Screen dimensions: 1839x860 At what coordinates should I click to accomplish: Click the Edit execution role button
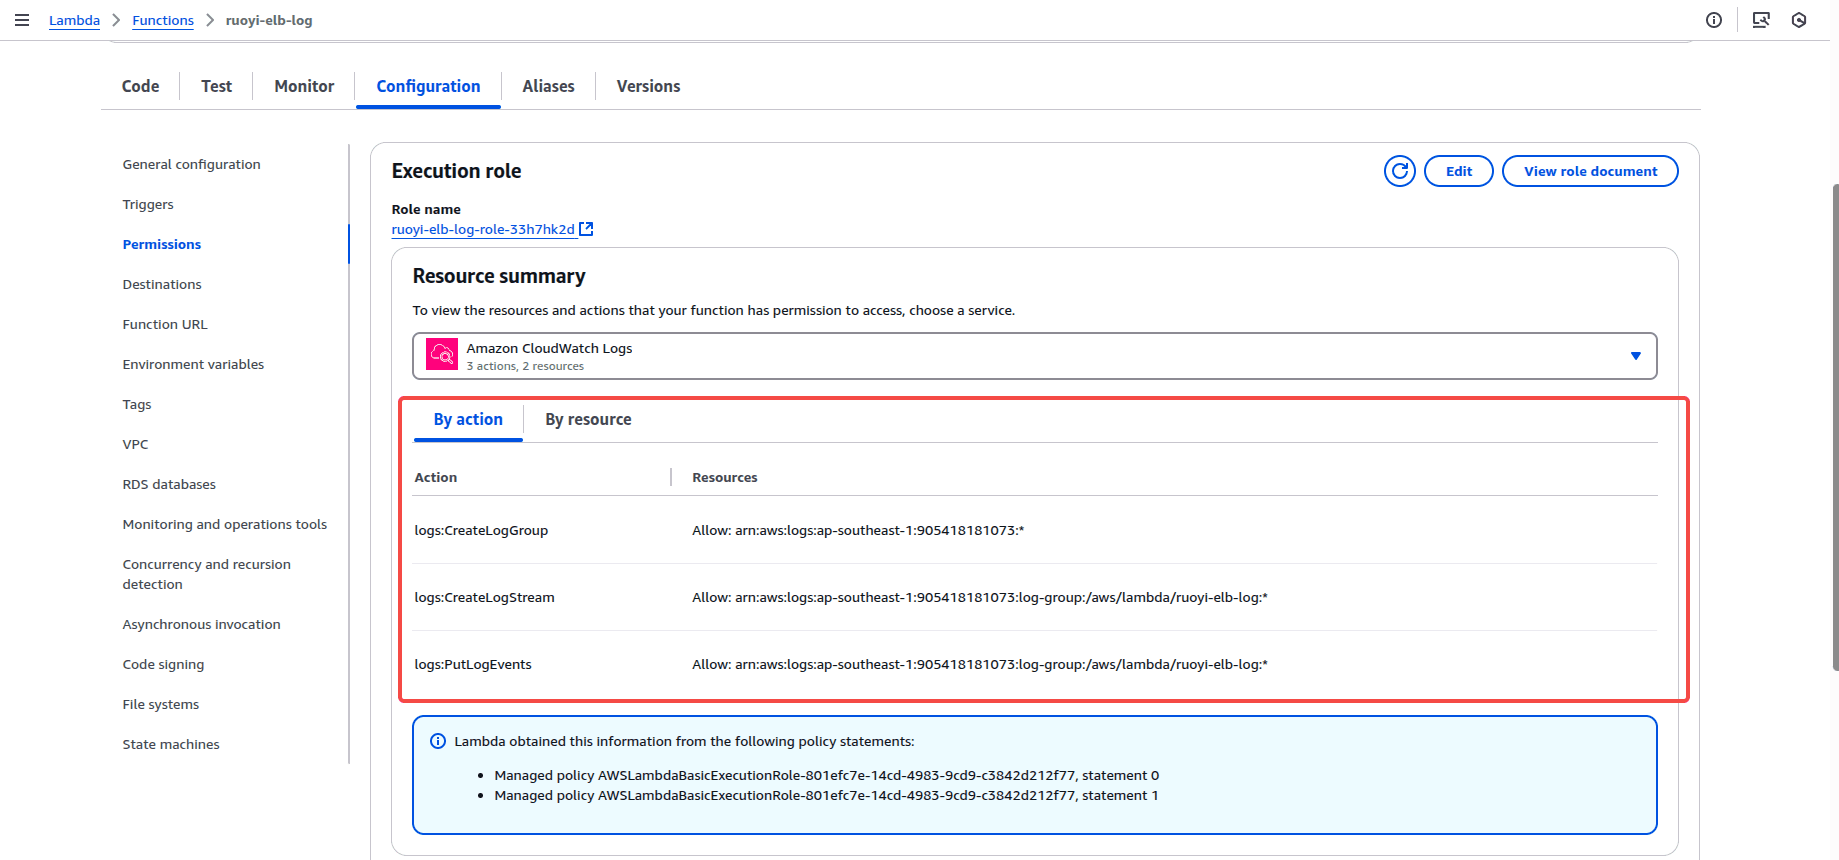(1458, 171)
